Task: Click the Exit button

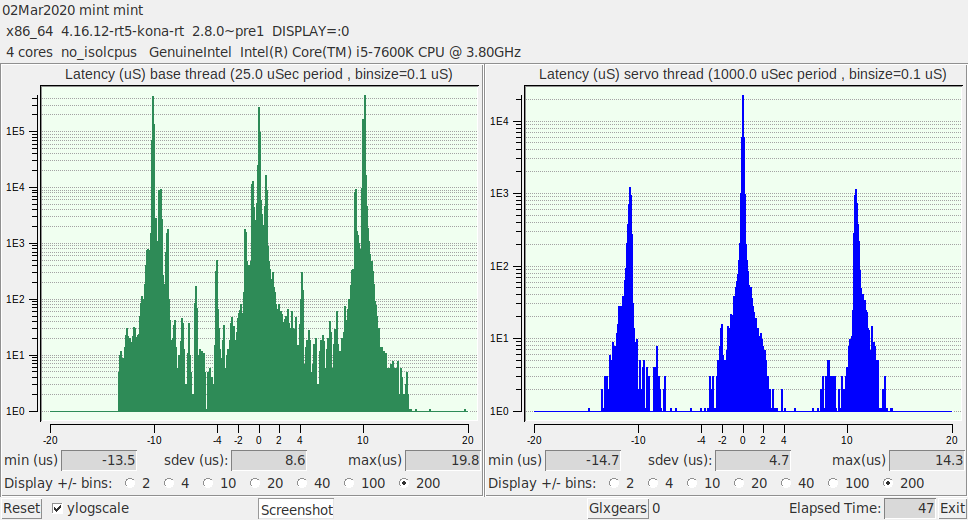Action: coord(952,508)
